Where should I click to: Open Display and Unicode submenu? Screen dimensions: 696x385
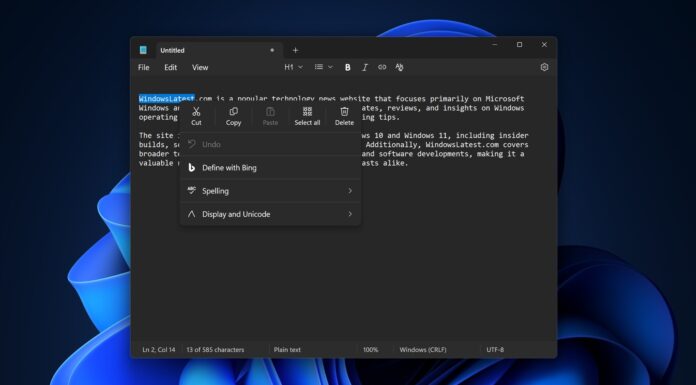coord(270,214)
